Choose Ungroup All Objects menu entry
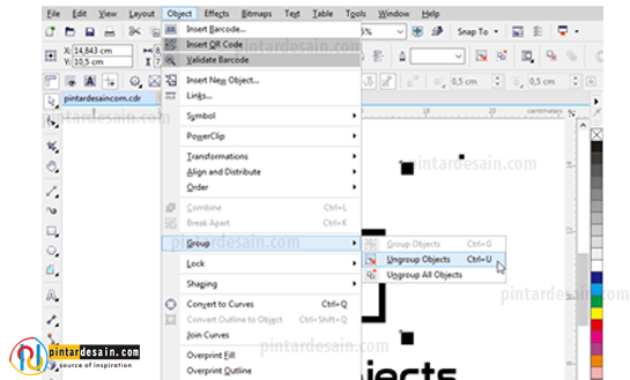This screenshot has height=380, width=630. pyautogui.click(x=434, y=275)
